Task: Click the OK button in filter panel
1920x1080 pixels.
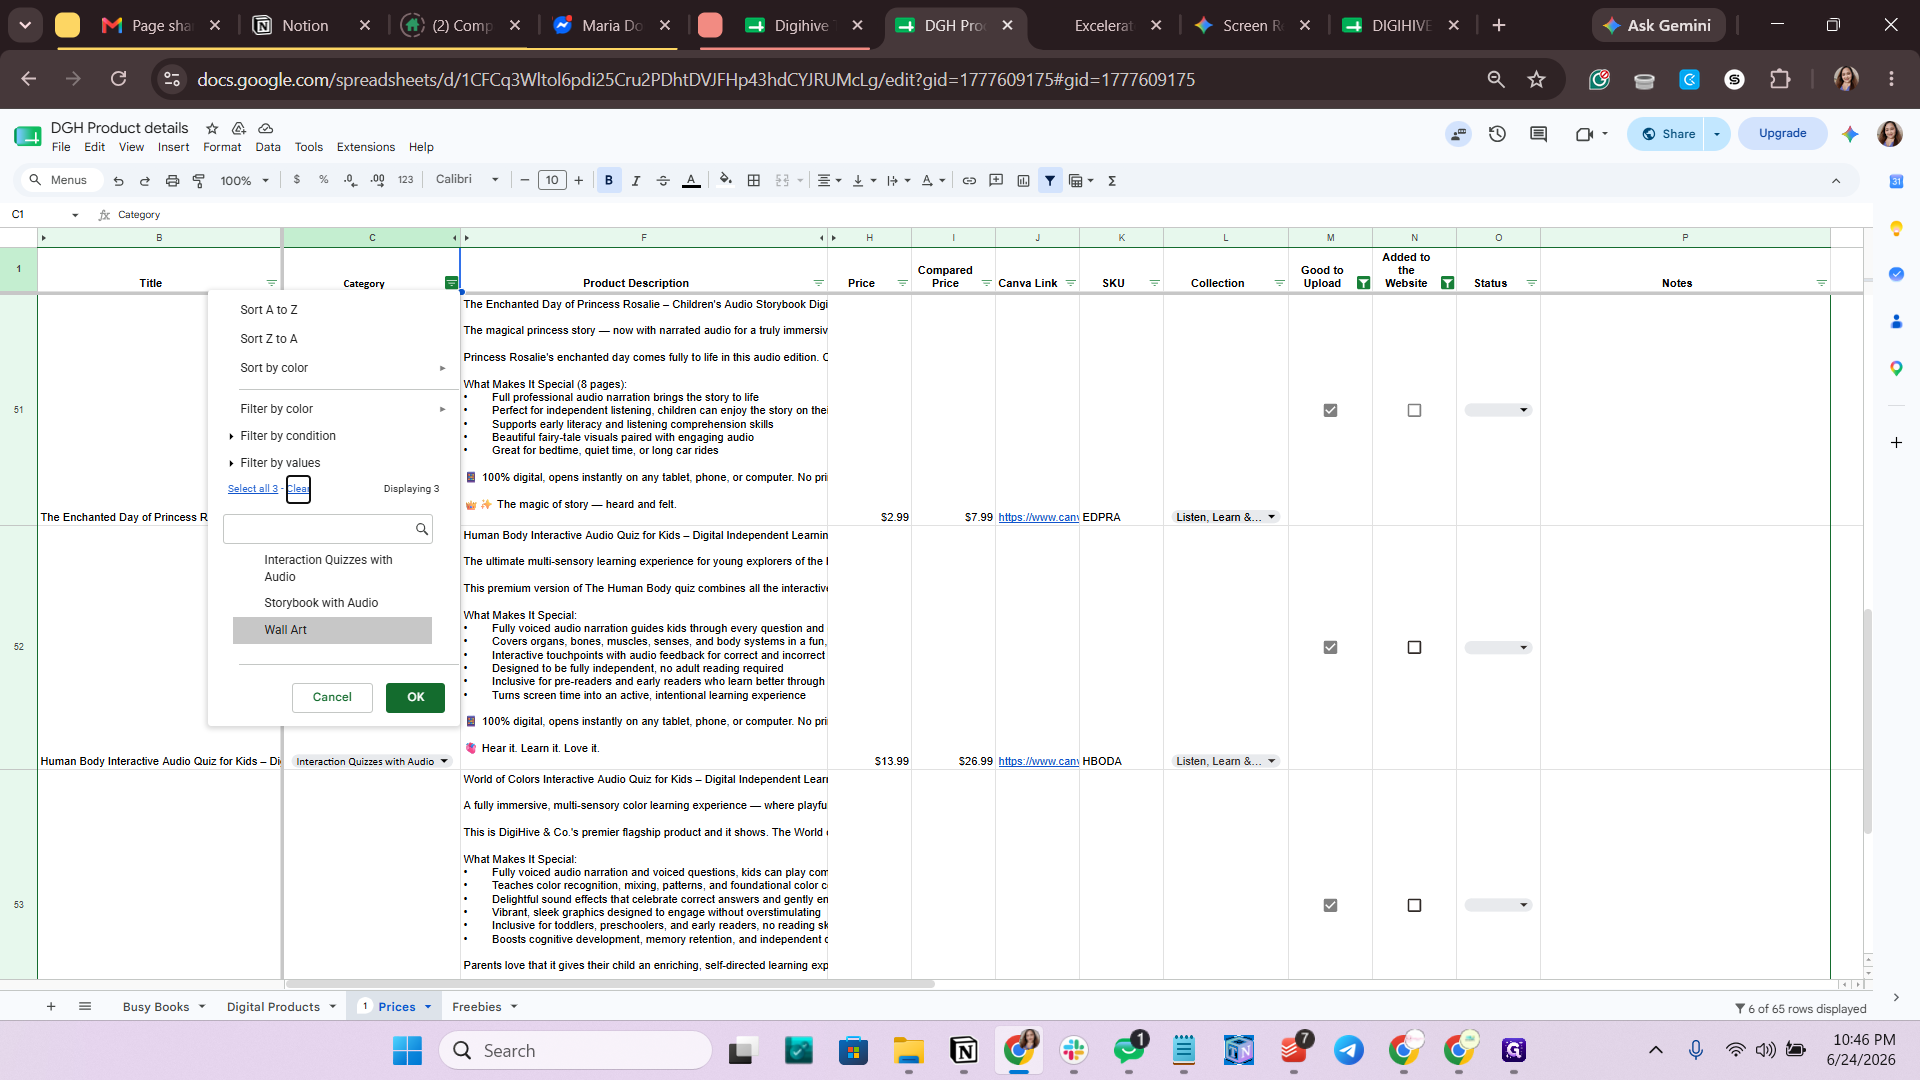Action: coord(415,697)
